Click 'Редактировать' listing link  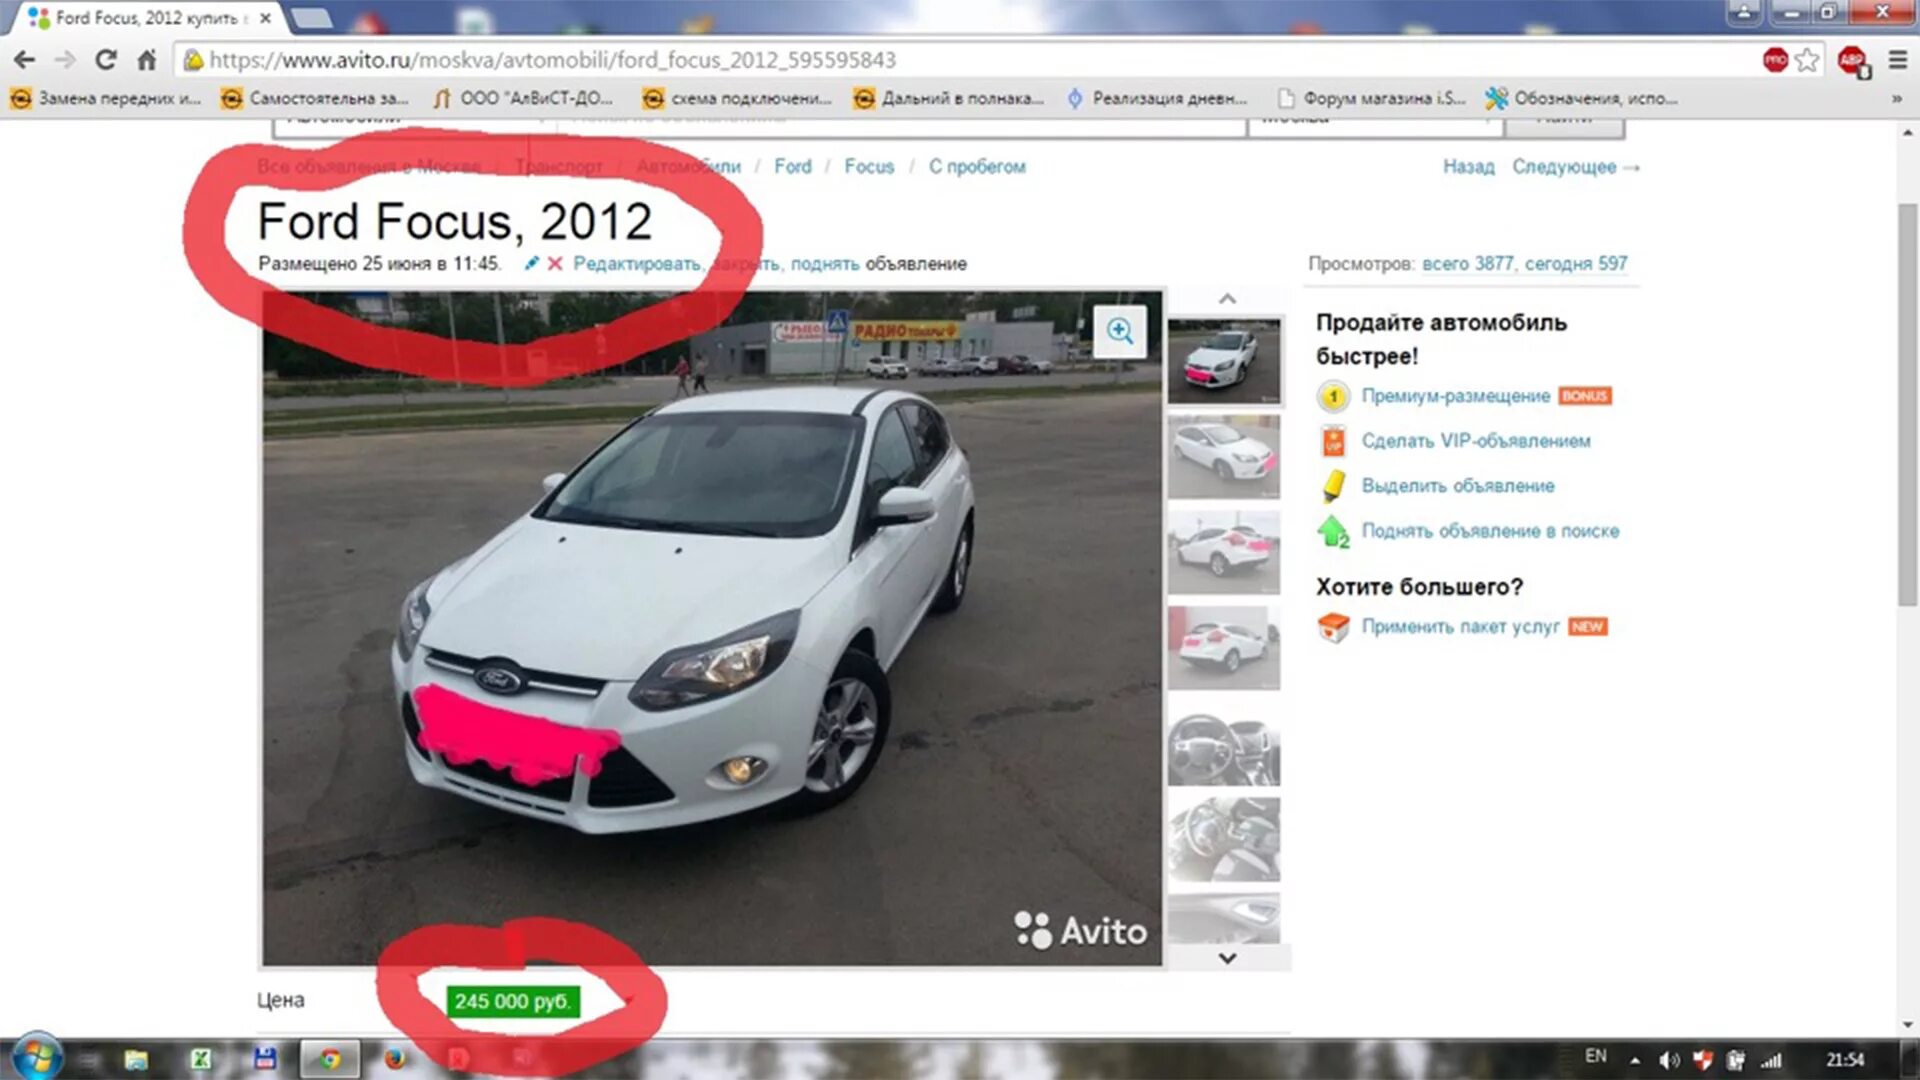[x=637, y=264]
